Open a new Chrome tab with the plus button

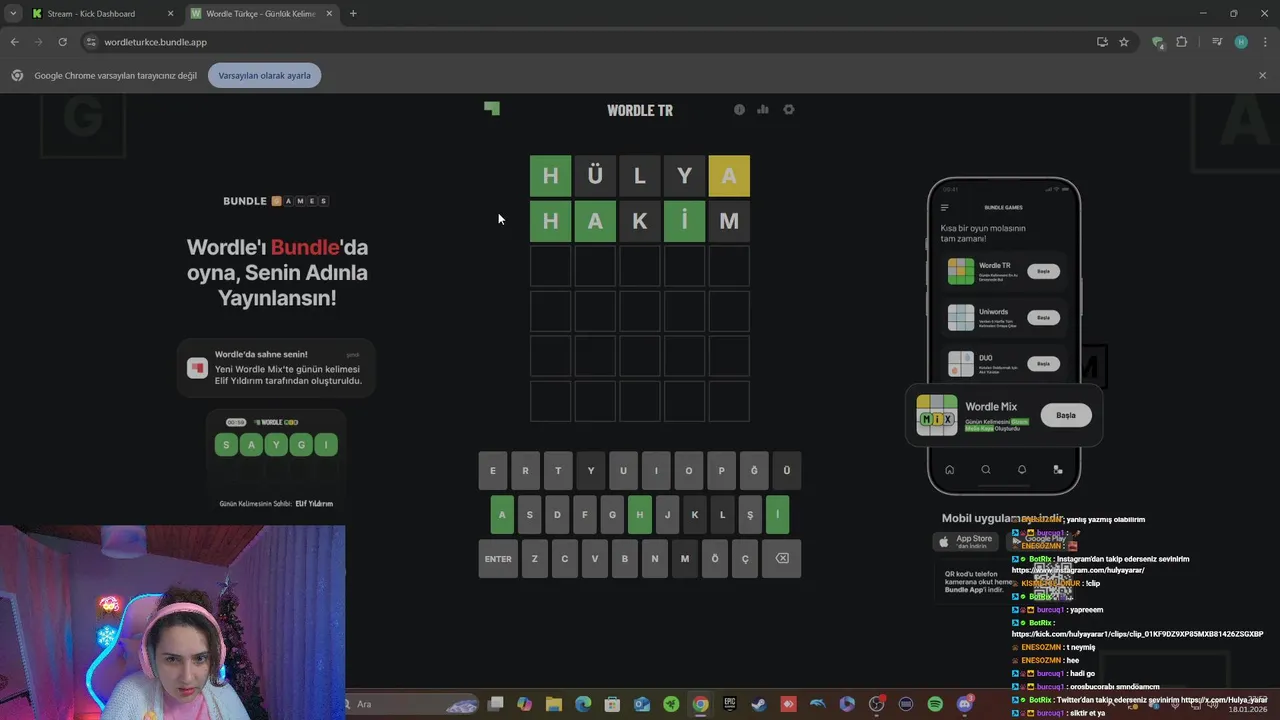pyautogui.click(x=353, y=13)
